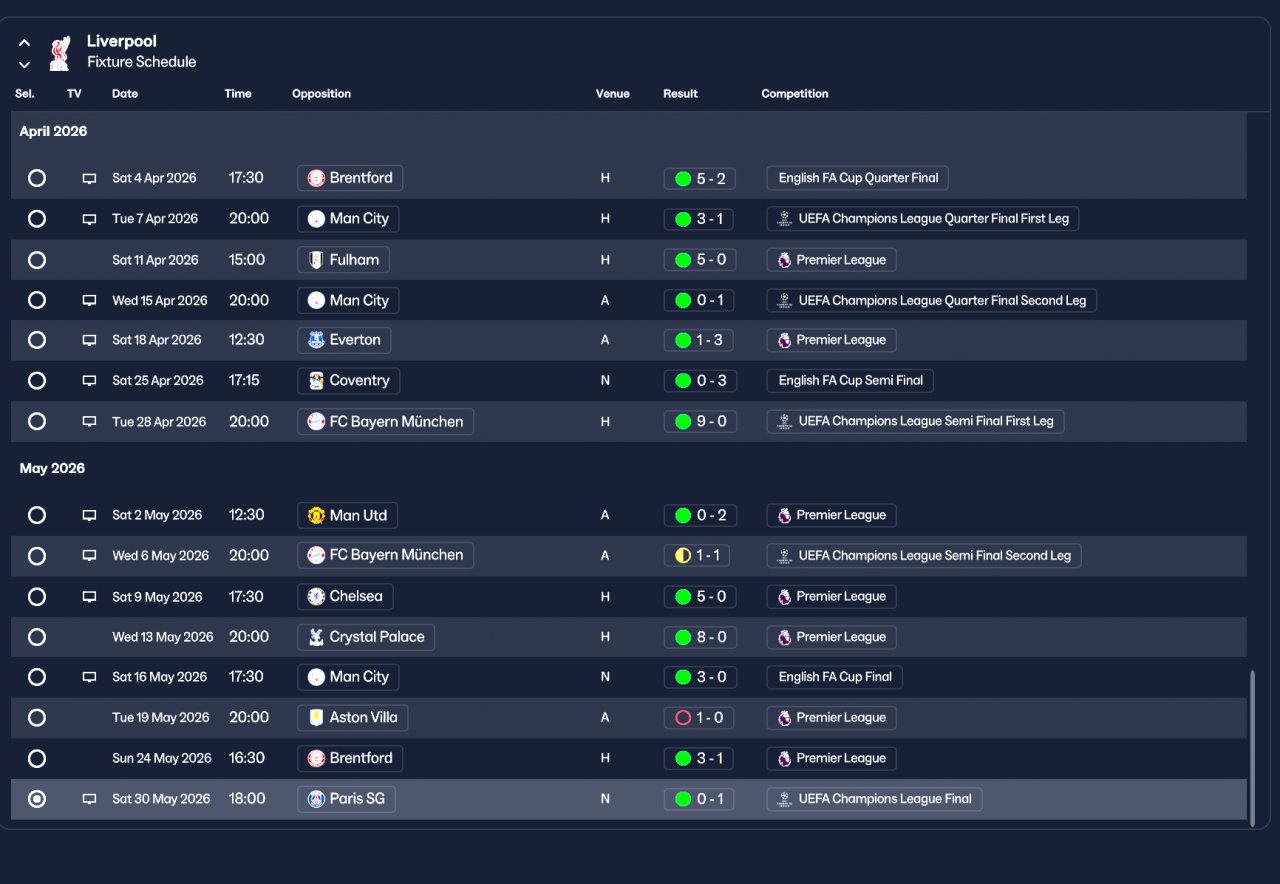
Task: Click Aston Villa club badge icon
Action: point(316,717)
